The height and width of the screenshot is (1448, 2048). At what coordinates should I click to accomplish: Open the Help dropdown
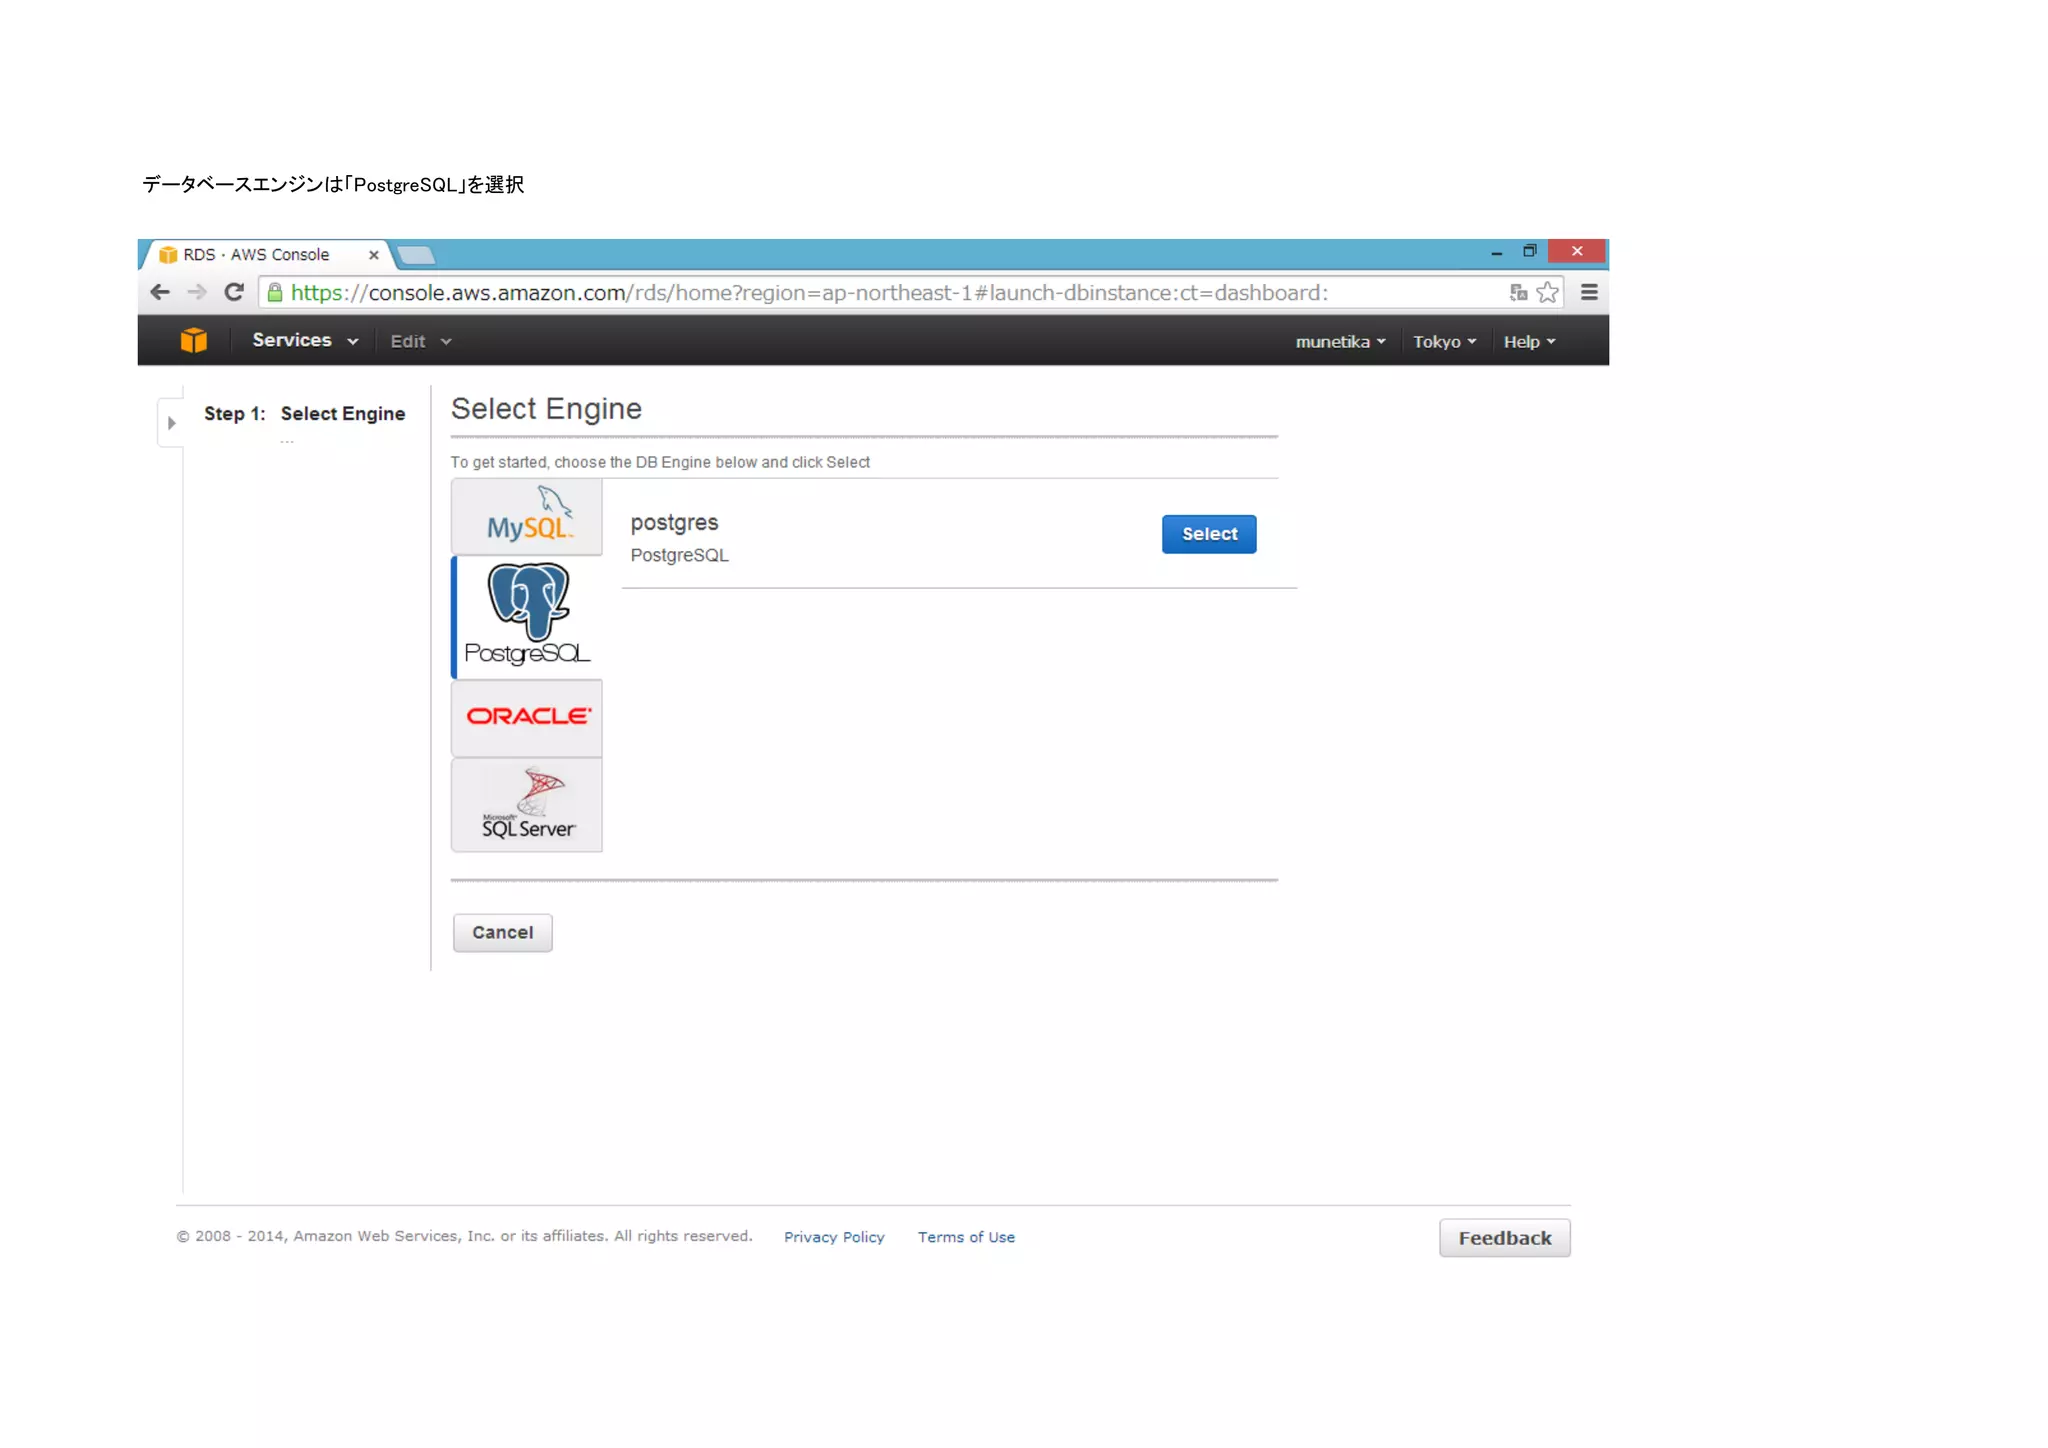[1529, 342]
